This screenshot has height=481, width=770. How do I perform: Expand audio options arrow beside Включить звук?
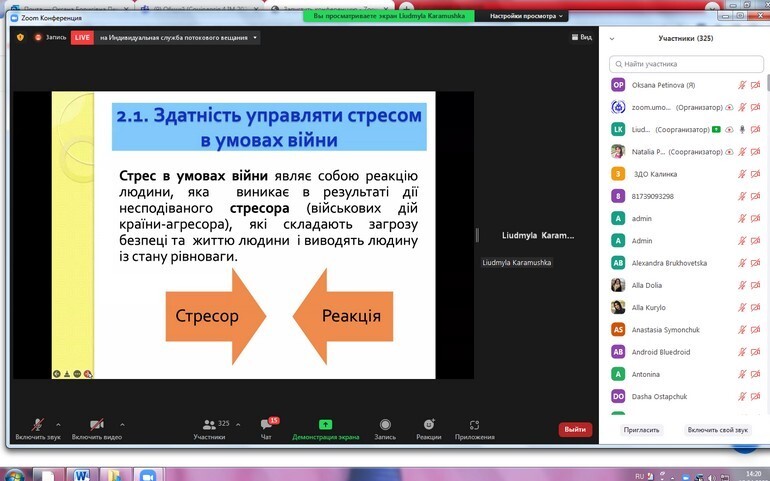(58, 424)
